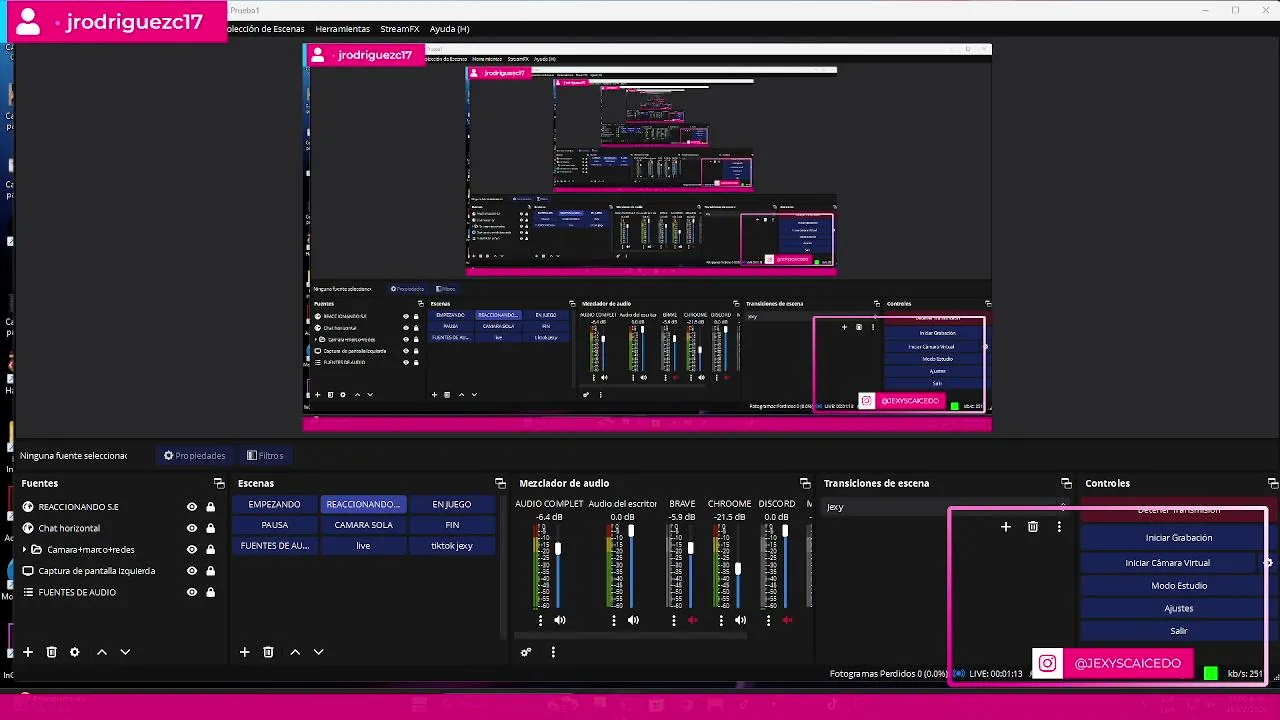
Task: Open source properties gear in Fuentes toolbar
Action: point(74,652)
